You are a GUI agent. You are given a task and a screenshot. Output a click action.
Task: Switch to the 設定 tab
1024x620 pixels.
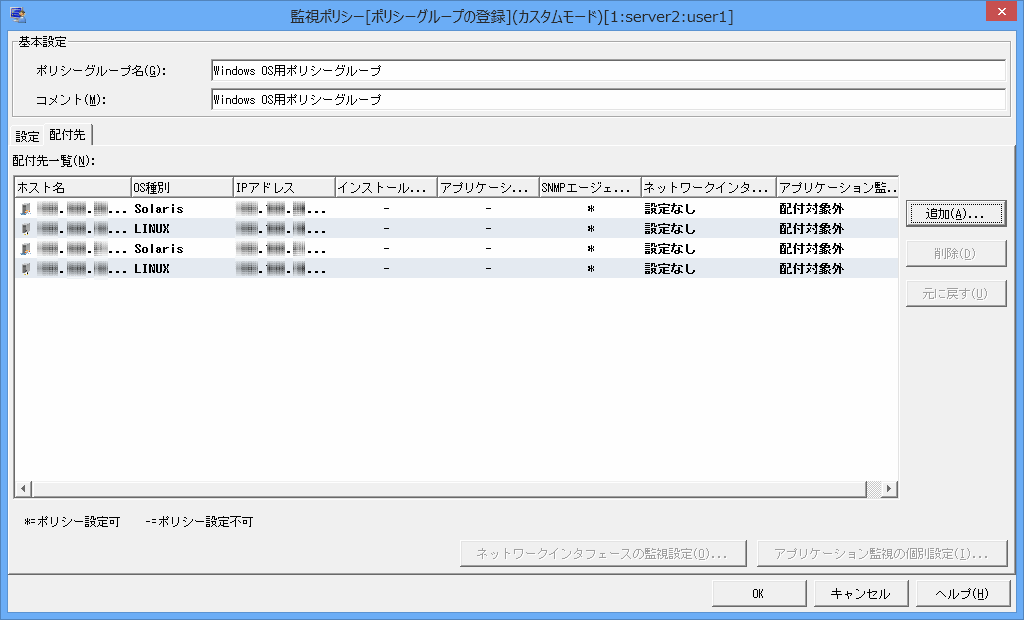[27, 136]
